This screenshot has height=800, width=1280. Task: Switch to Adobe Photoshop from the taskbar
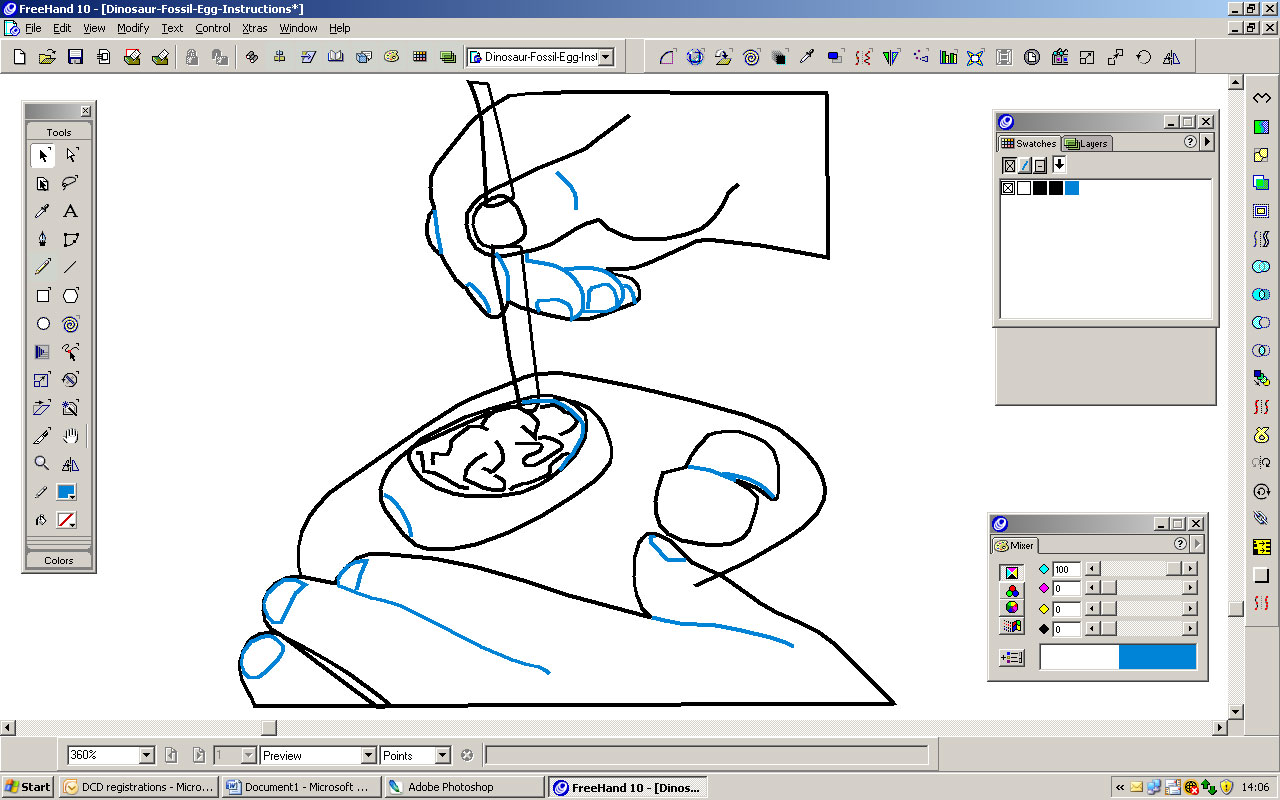464,787
